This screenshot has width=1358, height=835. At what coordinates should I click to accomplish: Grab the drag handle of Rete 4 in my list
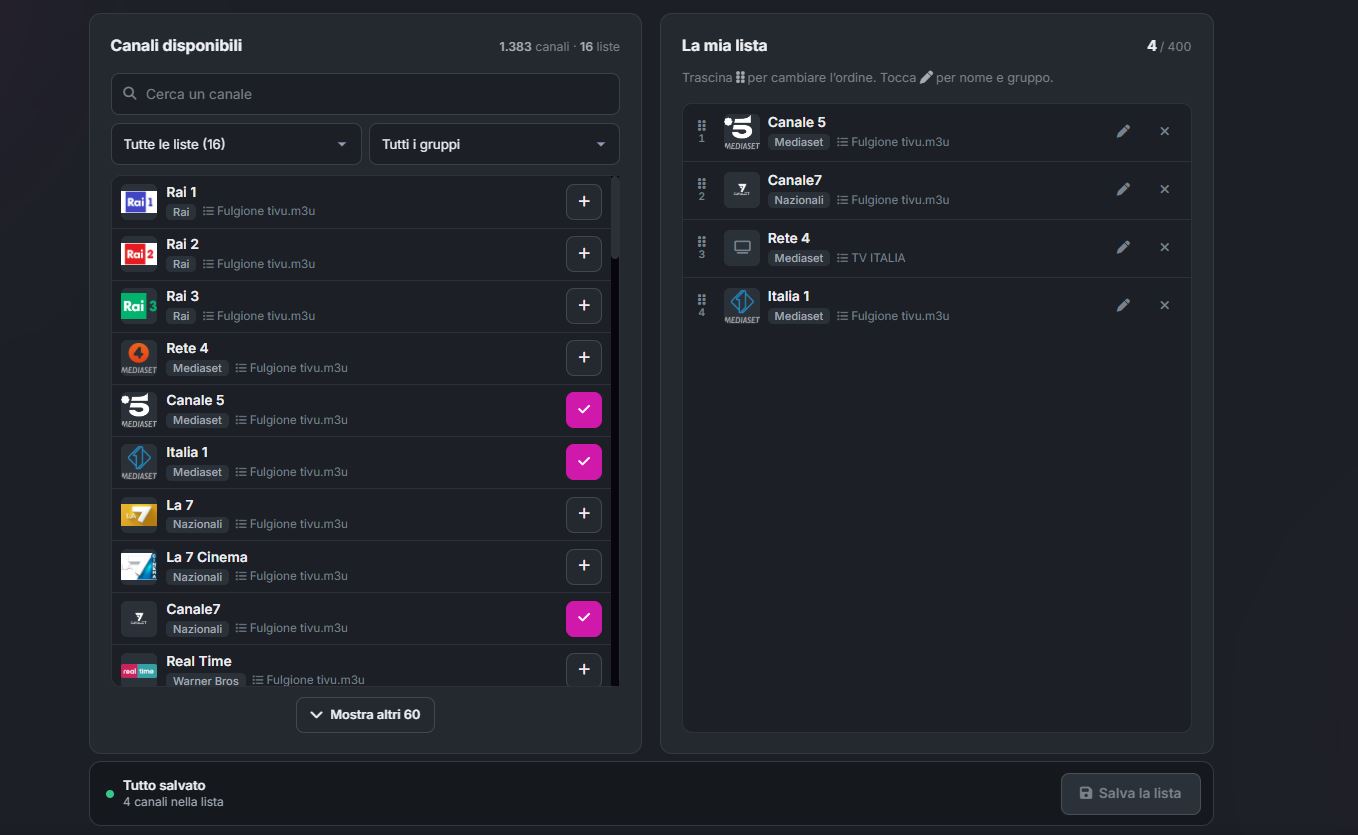[702, 241]
